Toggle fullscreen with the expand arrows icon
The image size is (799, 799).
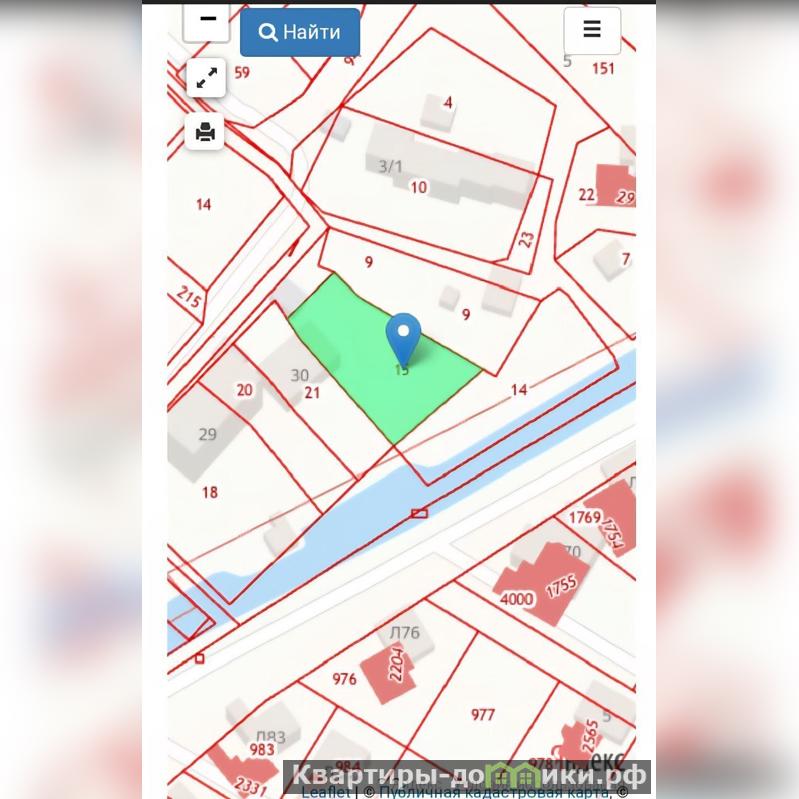206,78
